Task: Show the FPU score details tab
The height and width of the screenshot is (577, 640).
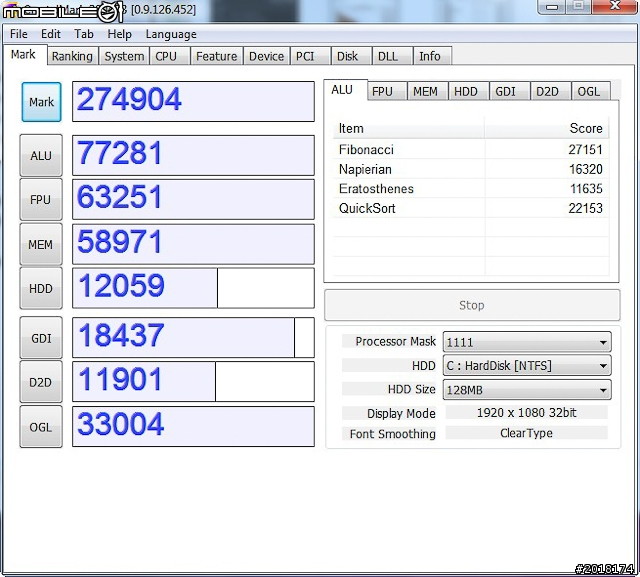Action: click(382, 91)
